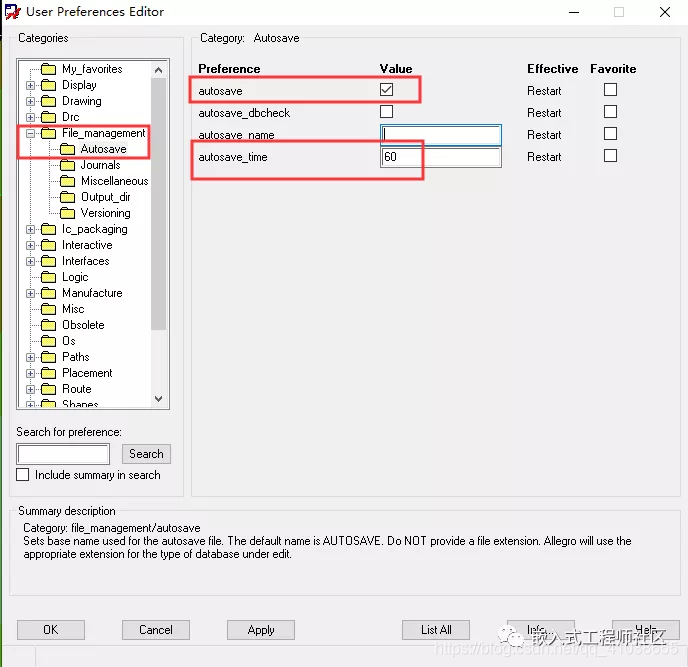Click the Manufacture folder icon
Viewport: 688px width, 667px height.
(48, 294)
